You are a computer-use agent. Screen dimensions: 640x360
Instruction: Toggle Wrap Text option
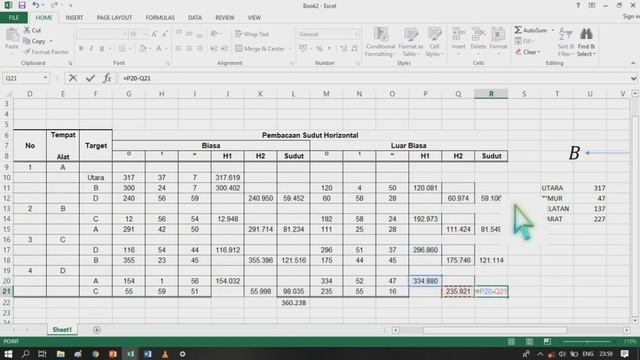point(252,34)
